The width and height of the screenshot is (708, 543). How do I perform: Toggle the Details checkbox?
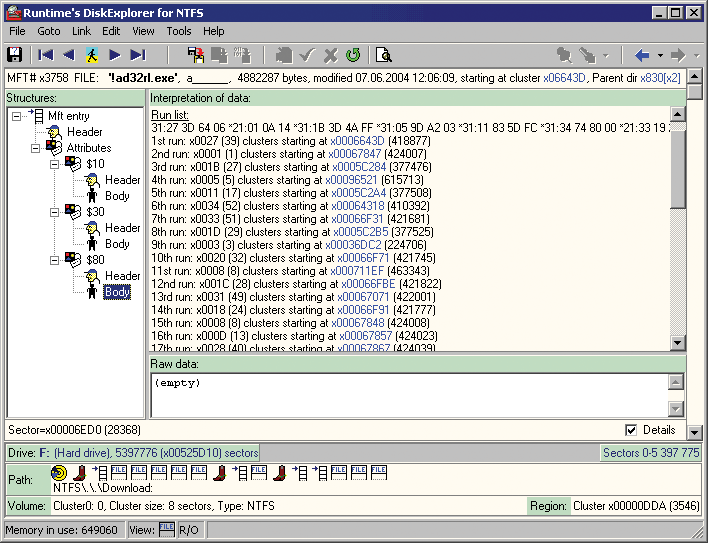631,430
